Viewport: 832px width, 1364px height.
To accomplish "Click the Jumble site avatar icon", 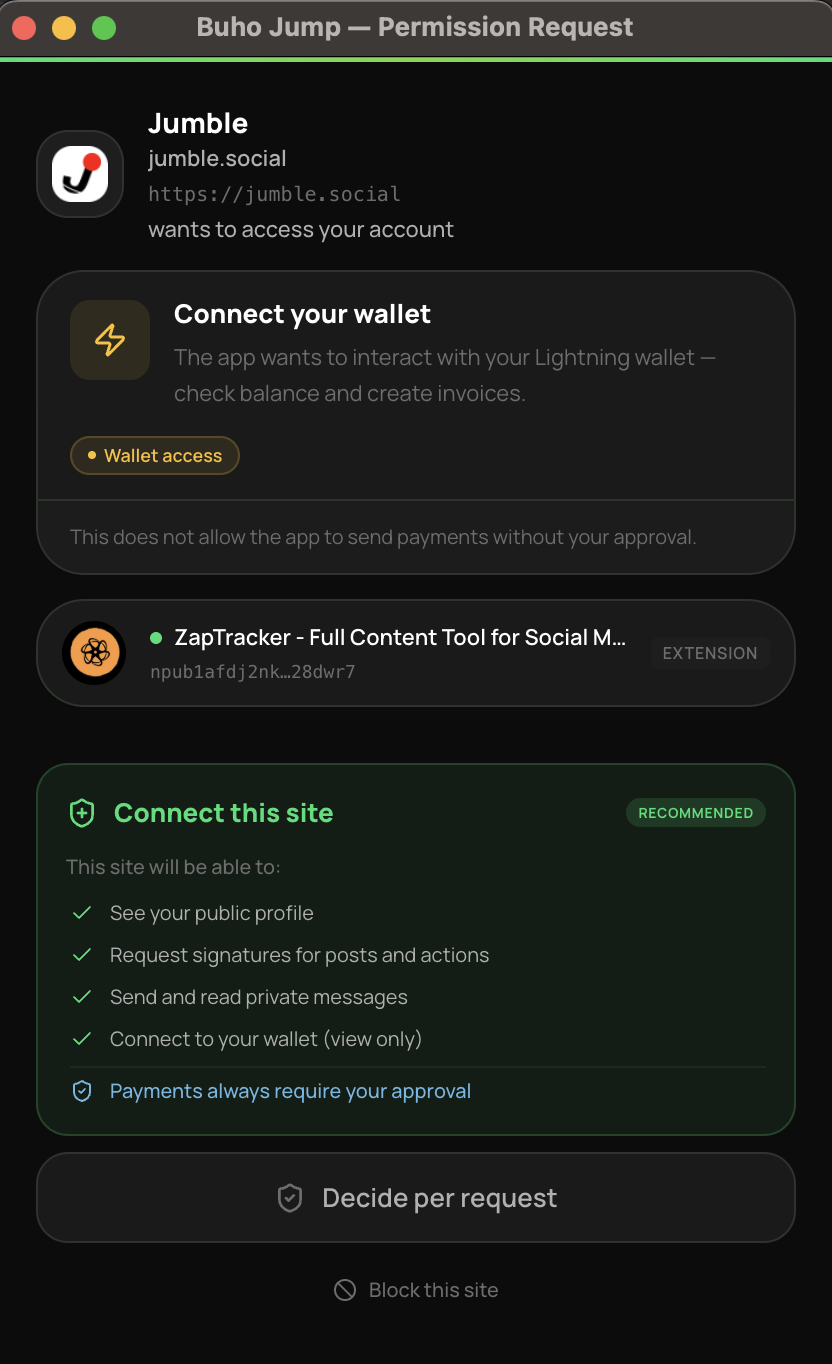I will tap(79, 173).
